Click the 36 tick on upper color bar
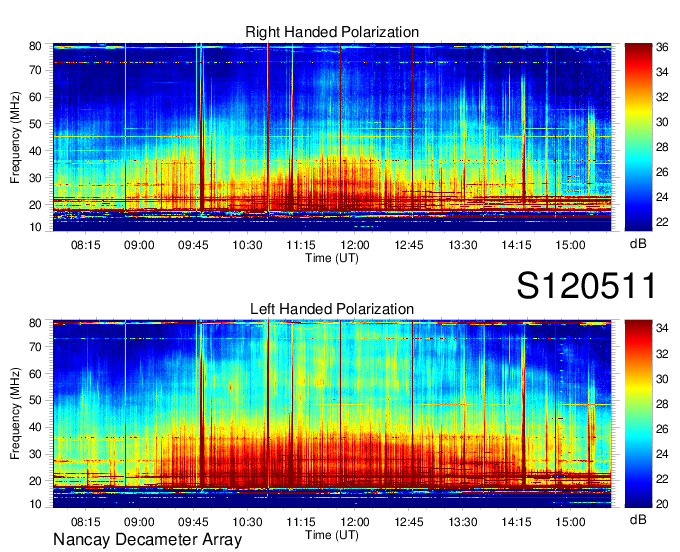680x552 pixels. pos(662,47)
